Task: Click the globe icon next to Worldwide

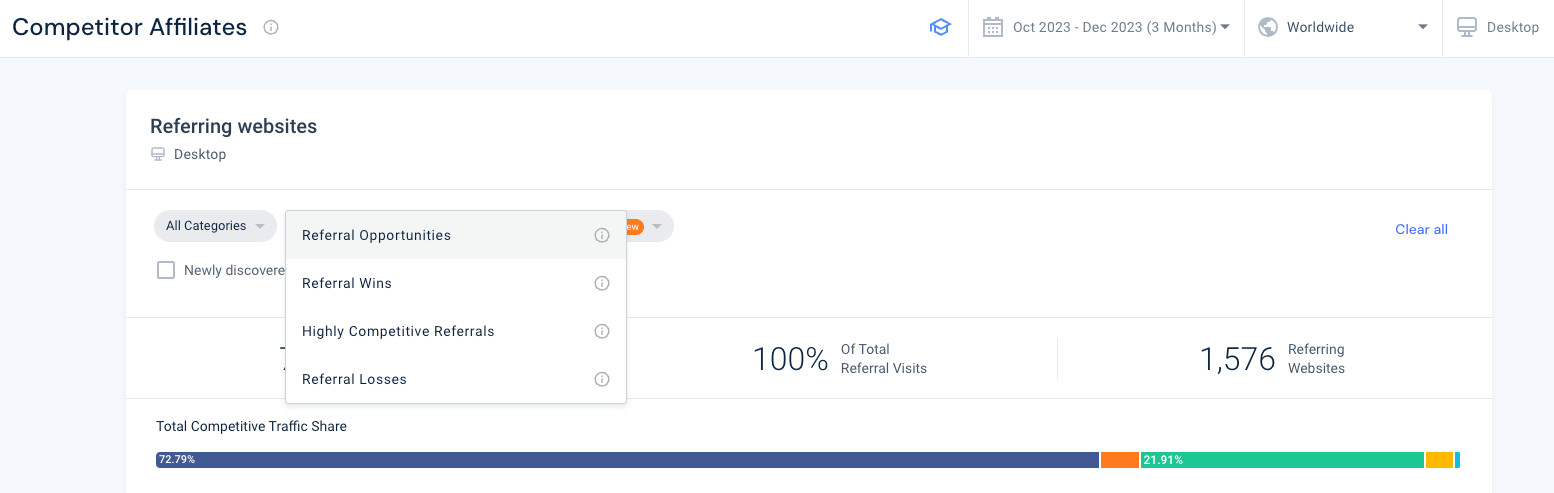Action: [1268, 28]
